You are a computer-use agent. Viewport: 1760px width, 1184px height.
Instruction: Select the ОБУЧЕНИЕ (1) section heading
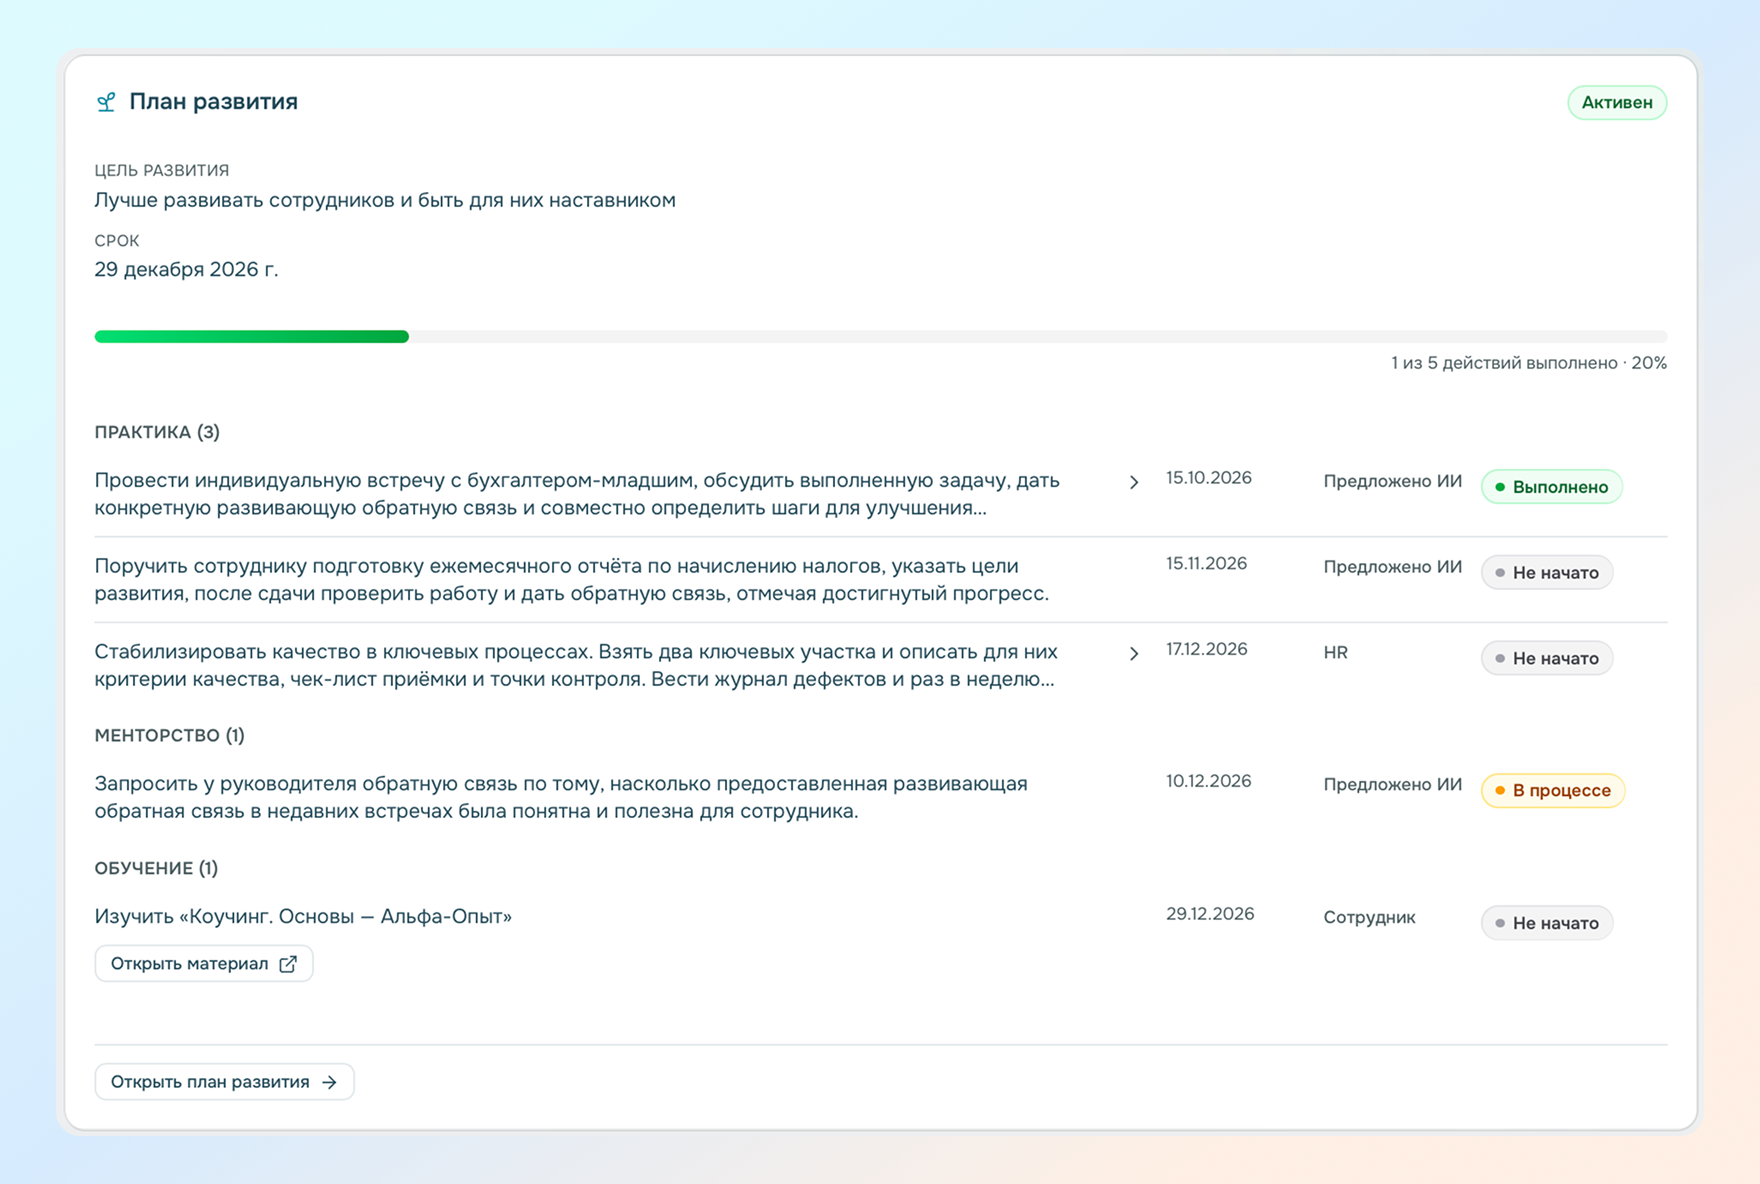pos(156,868)
